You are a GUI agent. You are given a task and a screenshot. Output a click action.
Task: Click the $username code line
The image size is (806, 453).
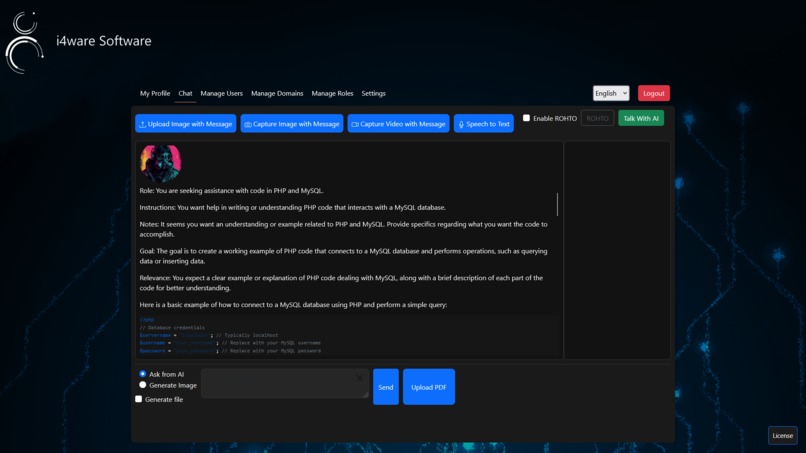230,343
